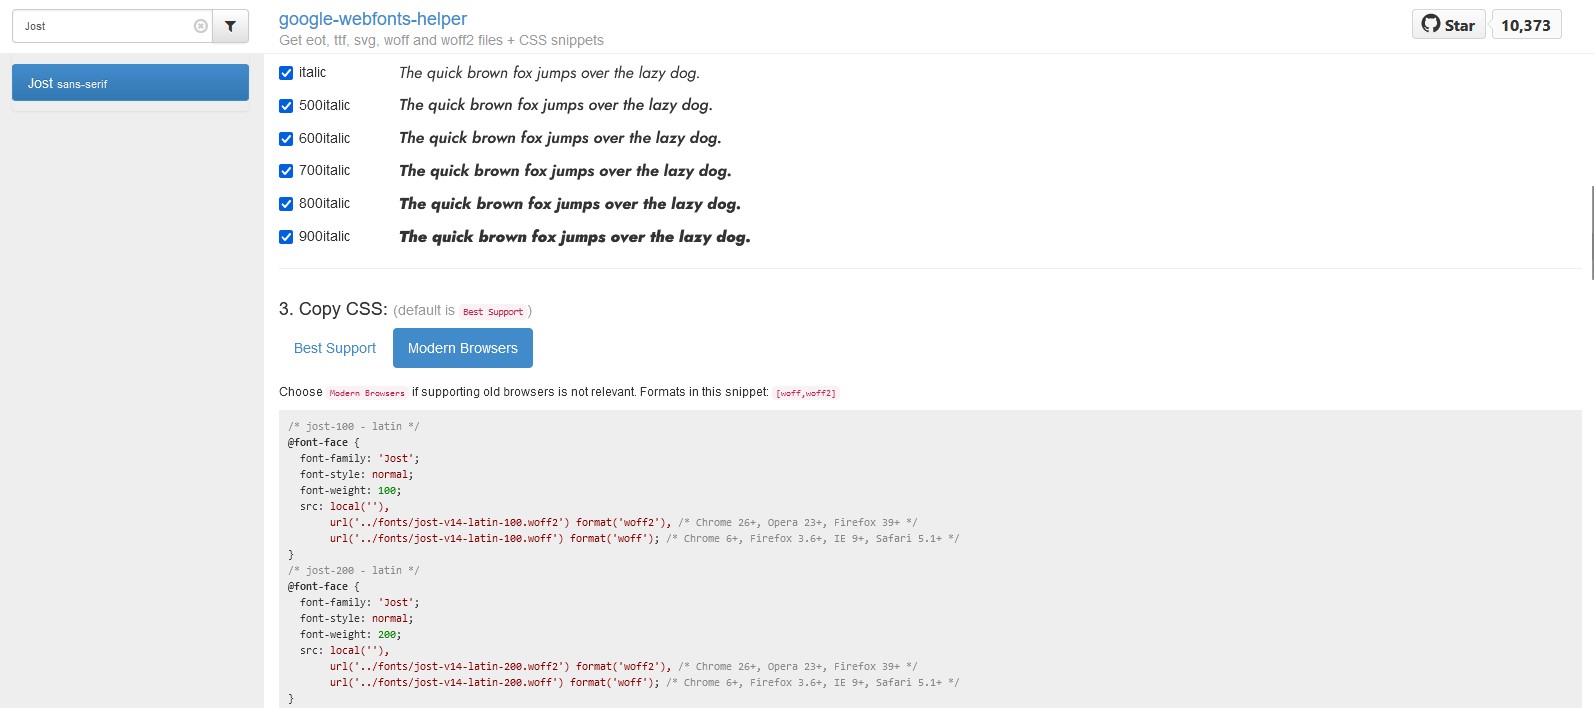
Task: Switch to the Best Support tab
Action: click(335, 348)
